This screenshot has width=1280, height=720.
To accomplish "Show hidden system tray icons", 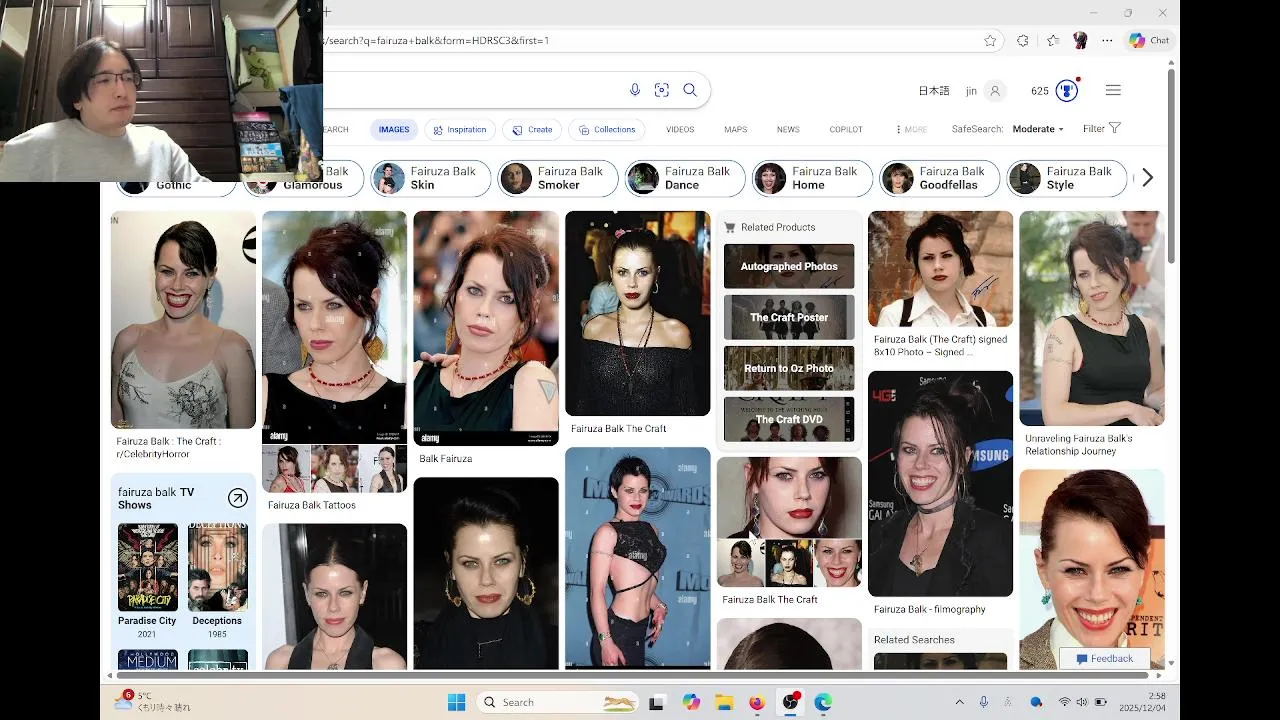I will pos(959,702).
